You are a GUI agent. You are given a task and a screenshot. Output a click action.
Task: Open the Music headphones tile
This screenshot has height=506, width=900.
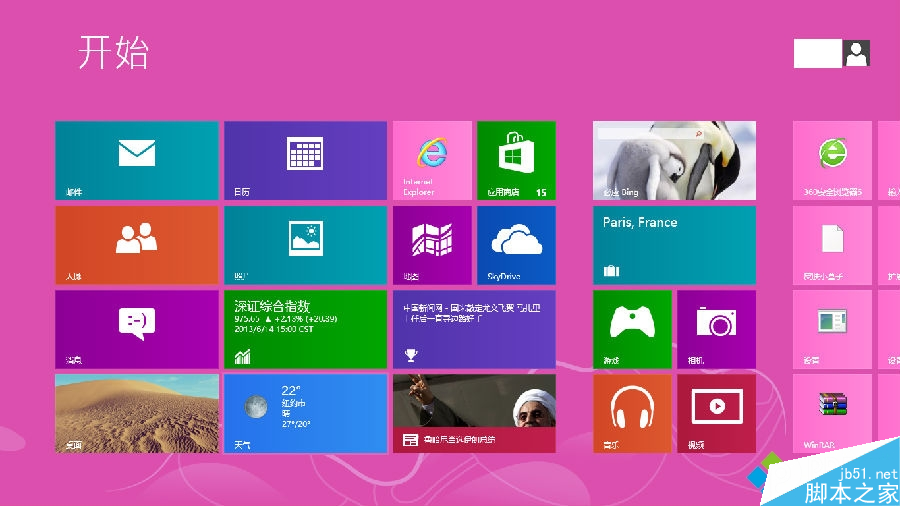(632, 412)
